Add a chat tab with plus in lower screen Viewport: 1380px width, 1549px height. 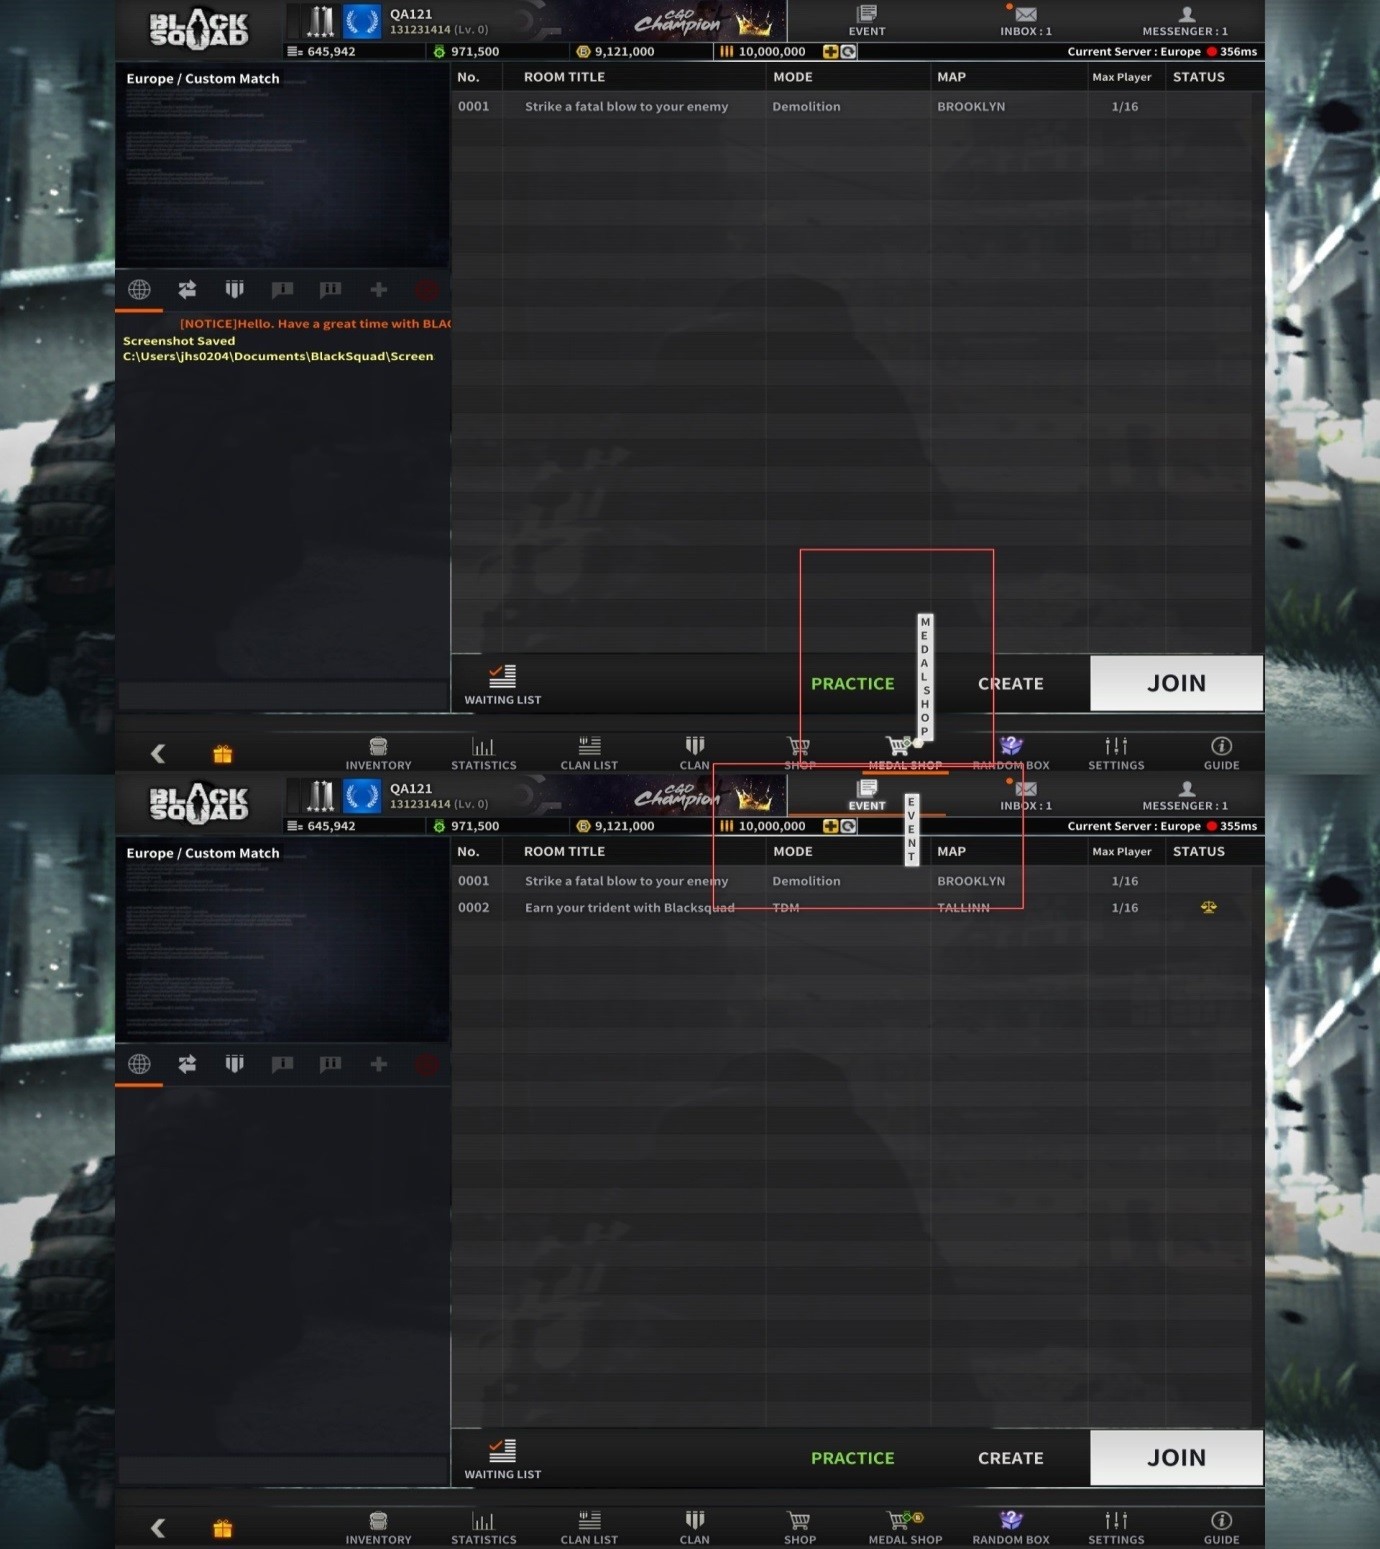[379, 1064]
